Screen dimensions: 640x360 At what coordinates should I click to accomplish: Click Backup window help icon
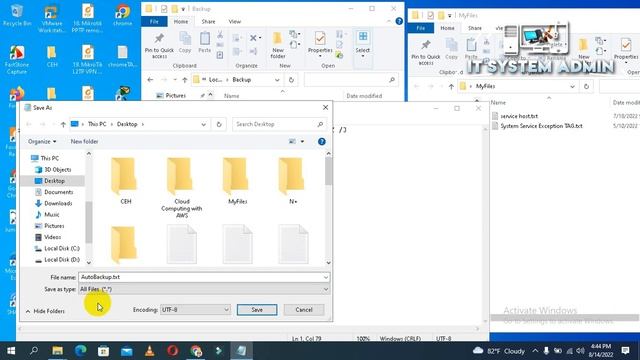click(399, 22)
